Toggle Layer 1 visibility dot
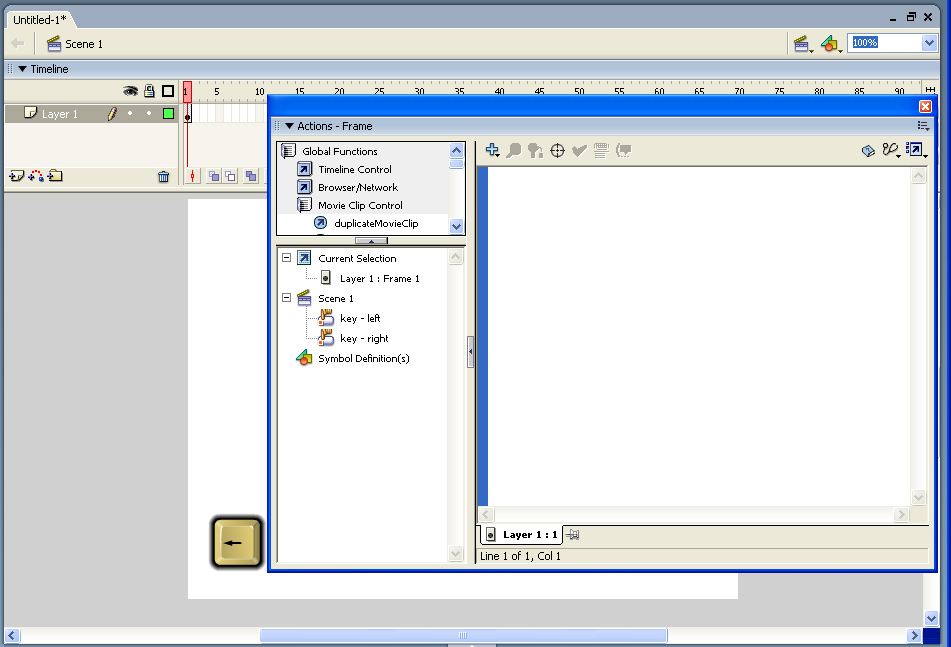The height and width of the screenshot is (647, 951). tap(130, 113)
